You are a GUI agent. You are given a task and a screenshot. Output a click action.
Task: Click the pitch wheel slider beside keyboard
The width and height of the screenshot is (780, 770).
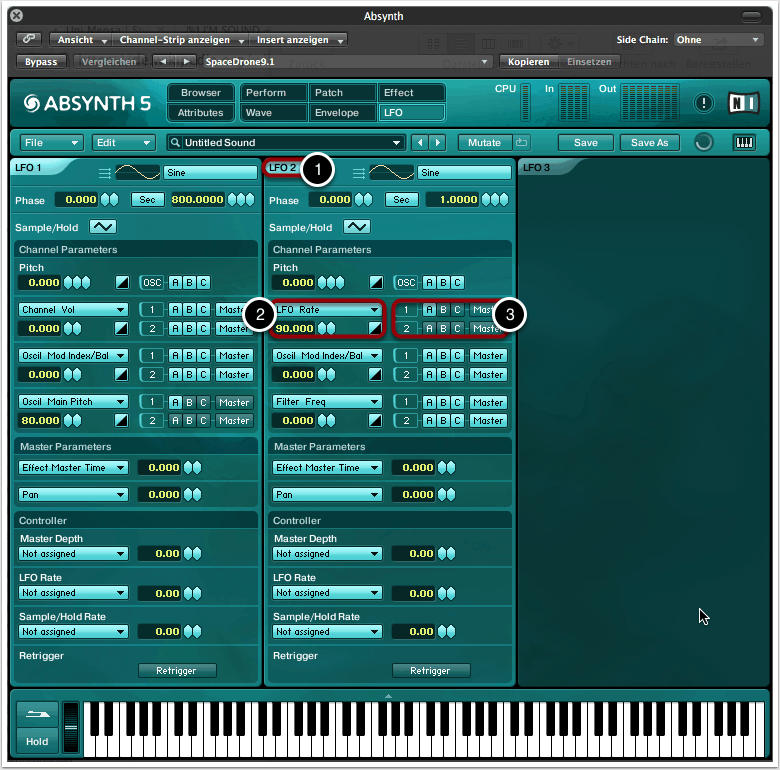(x=70, y=728)
